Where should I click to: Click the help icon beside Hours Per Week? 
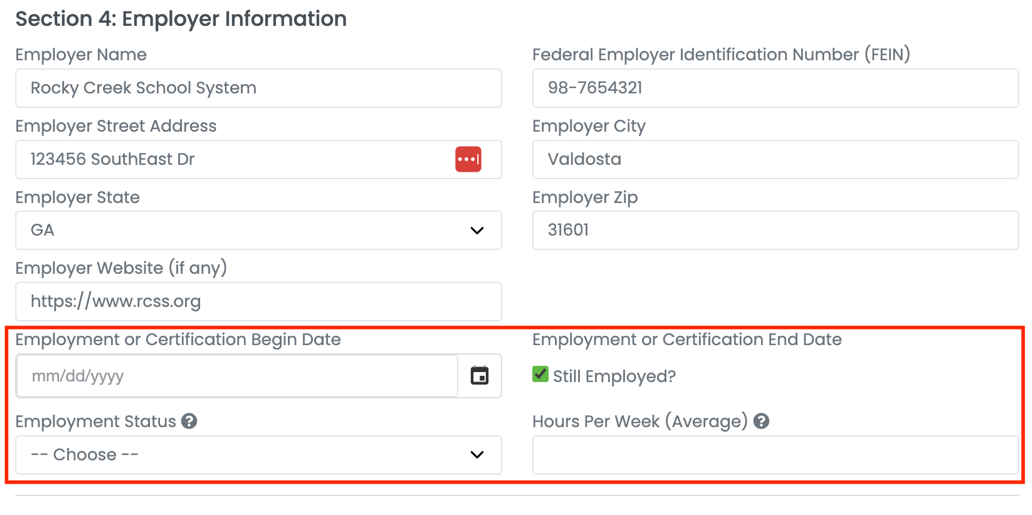(761, 421)
